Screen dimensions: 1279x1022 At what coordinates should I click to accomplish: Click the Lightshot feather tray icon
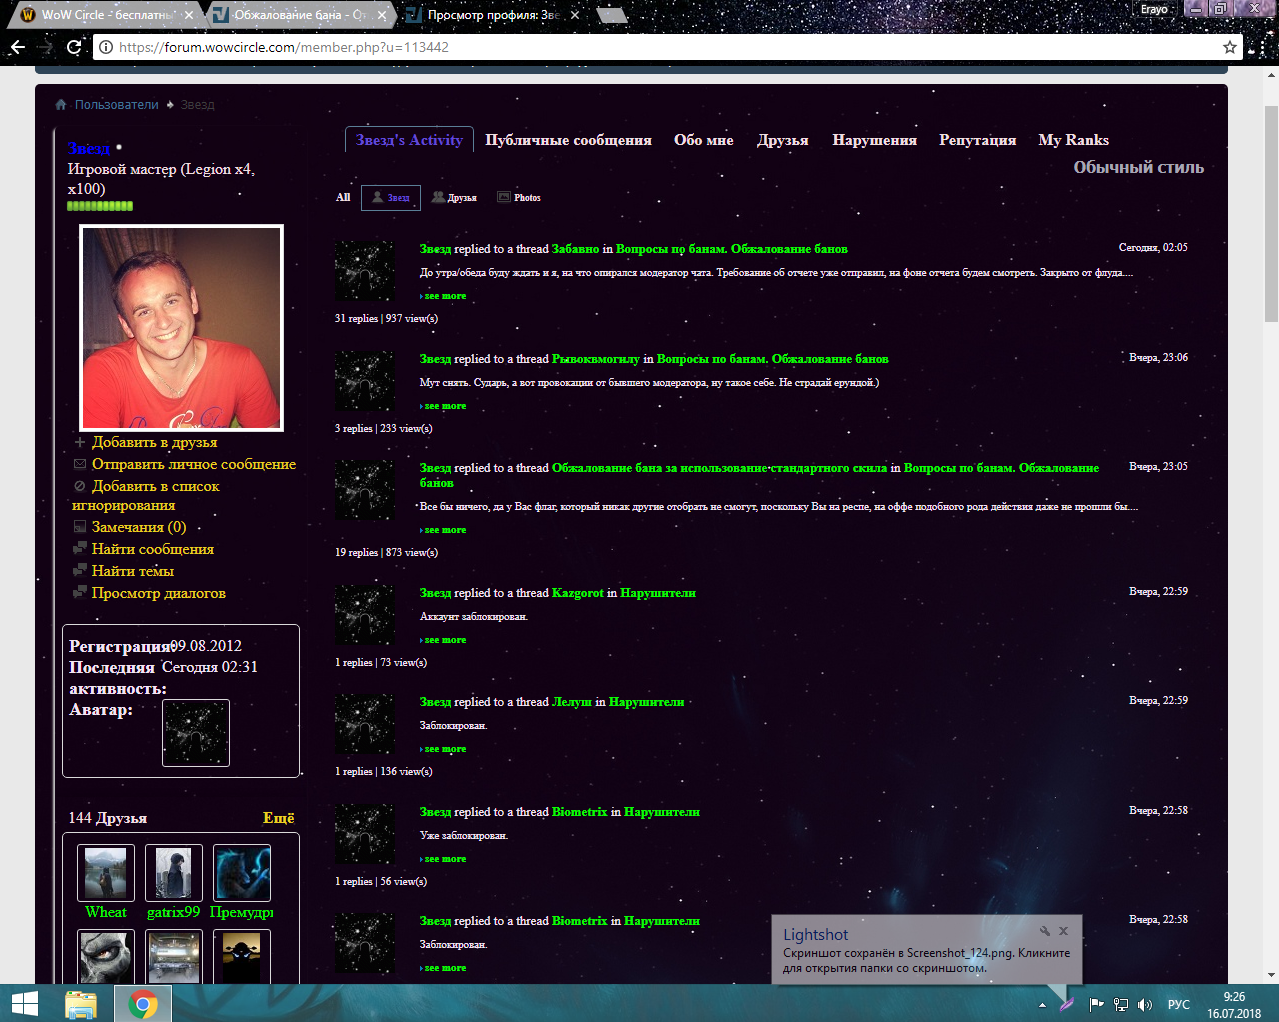(1067, 1004)
